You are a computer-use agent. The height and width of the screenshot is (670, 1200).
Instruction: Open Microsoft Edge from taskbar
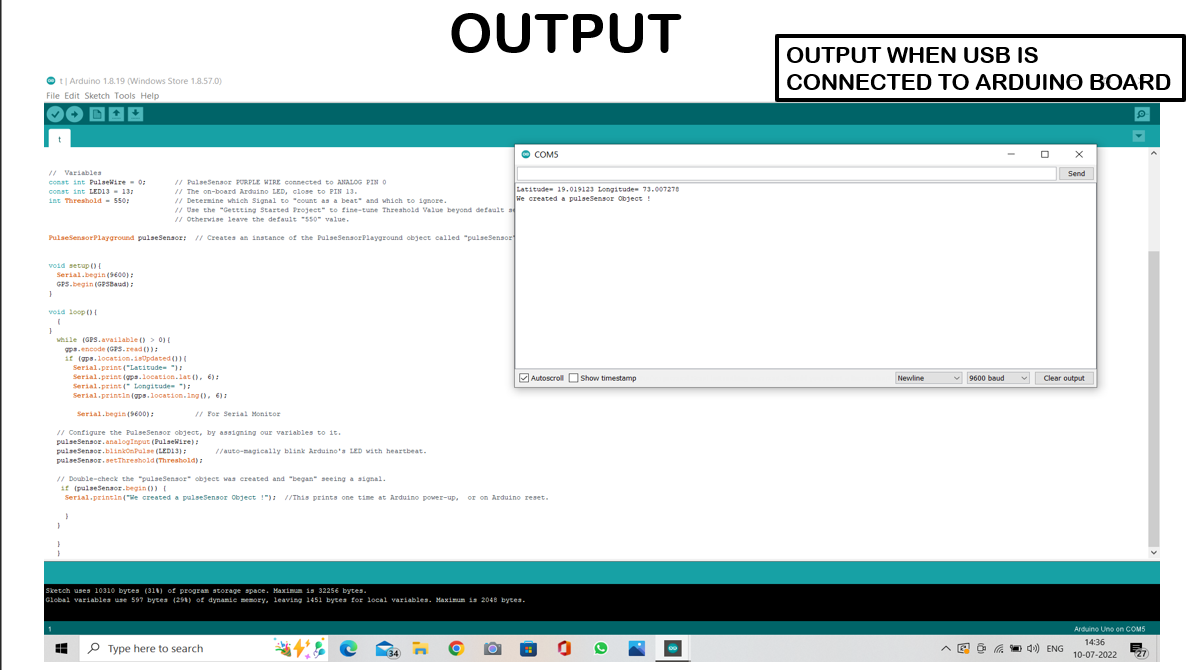coord(348,649)
